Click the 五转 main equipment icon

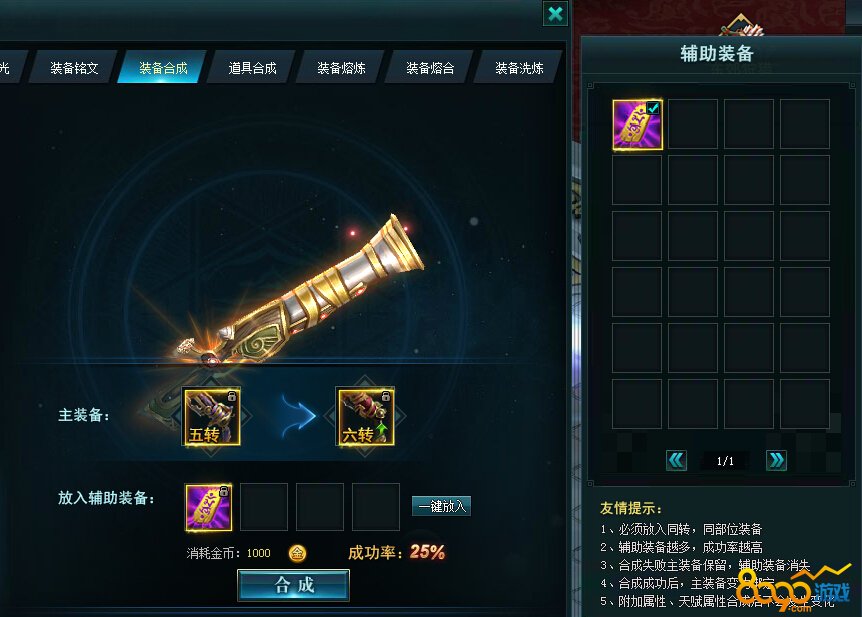[211, 416]
